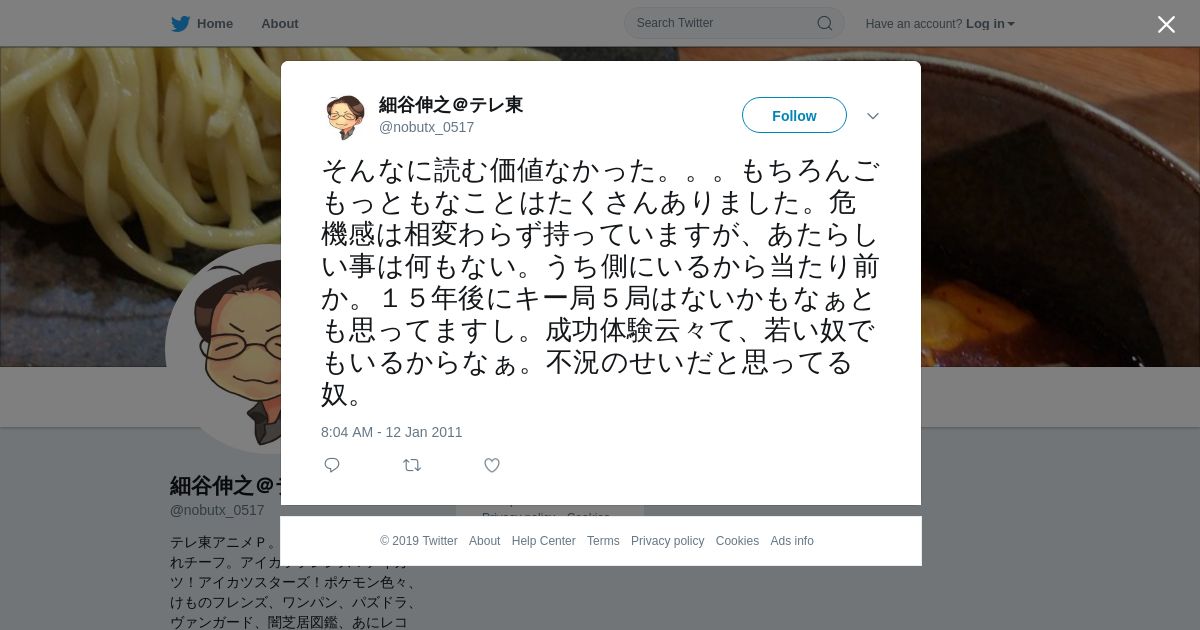1200x630 pixels.
Task: Expand the tweet options chevron next to Follow
Action: [873, 116]
